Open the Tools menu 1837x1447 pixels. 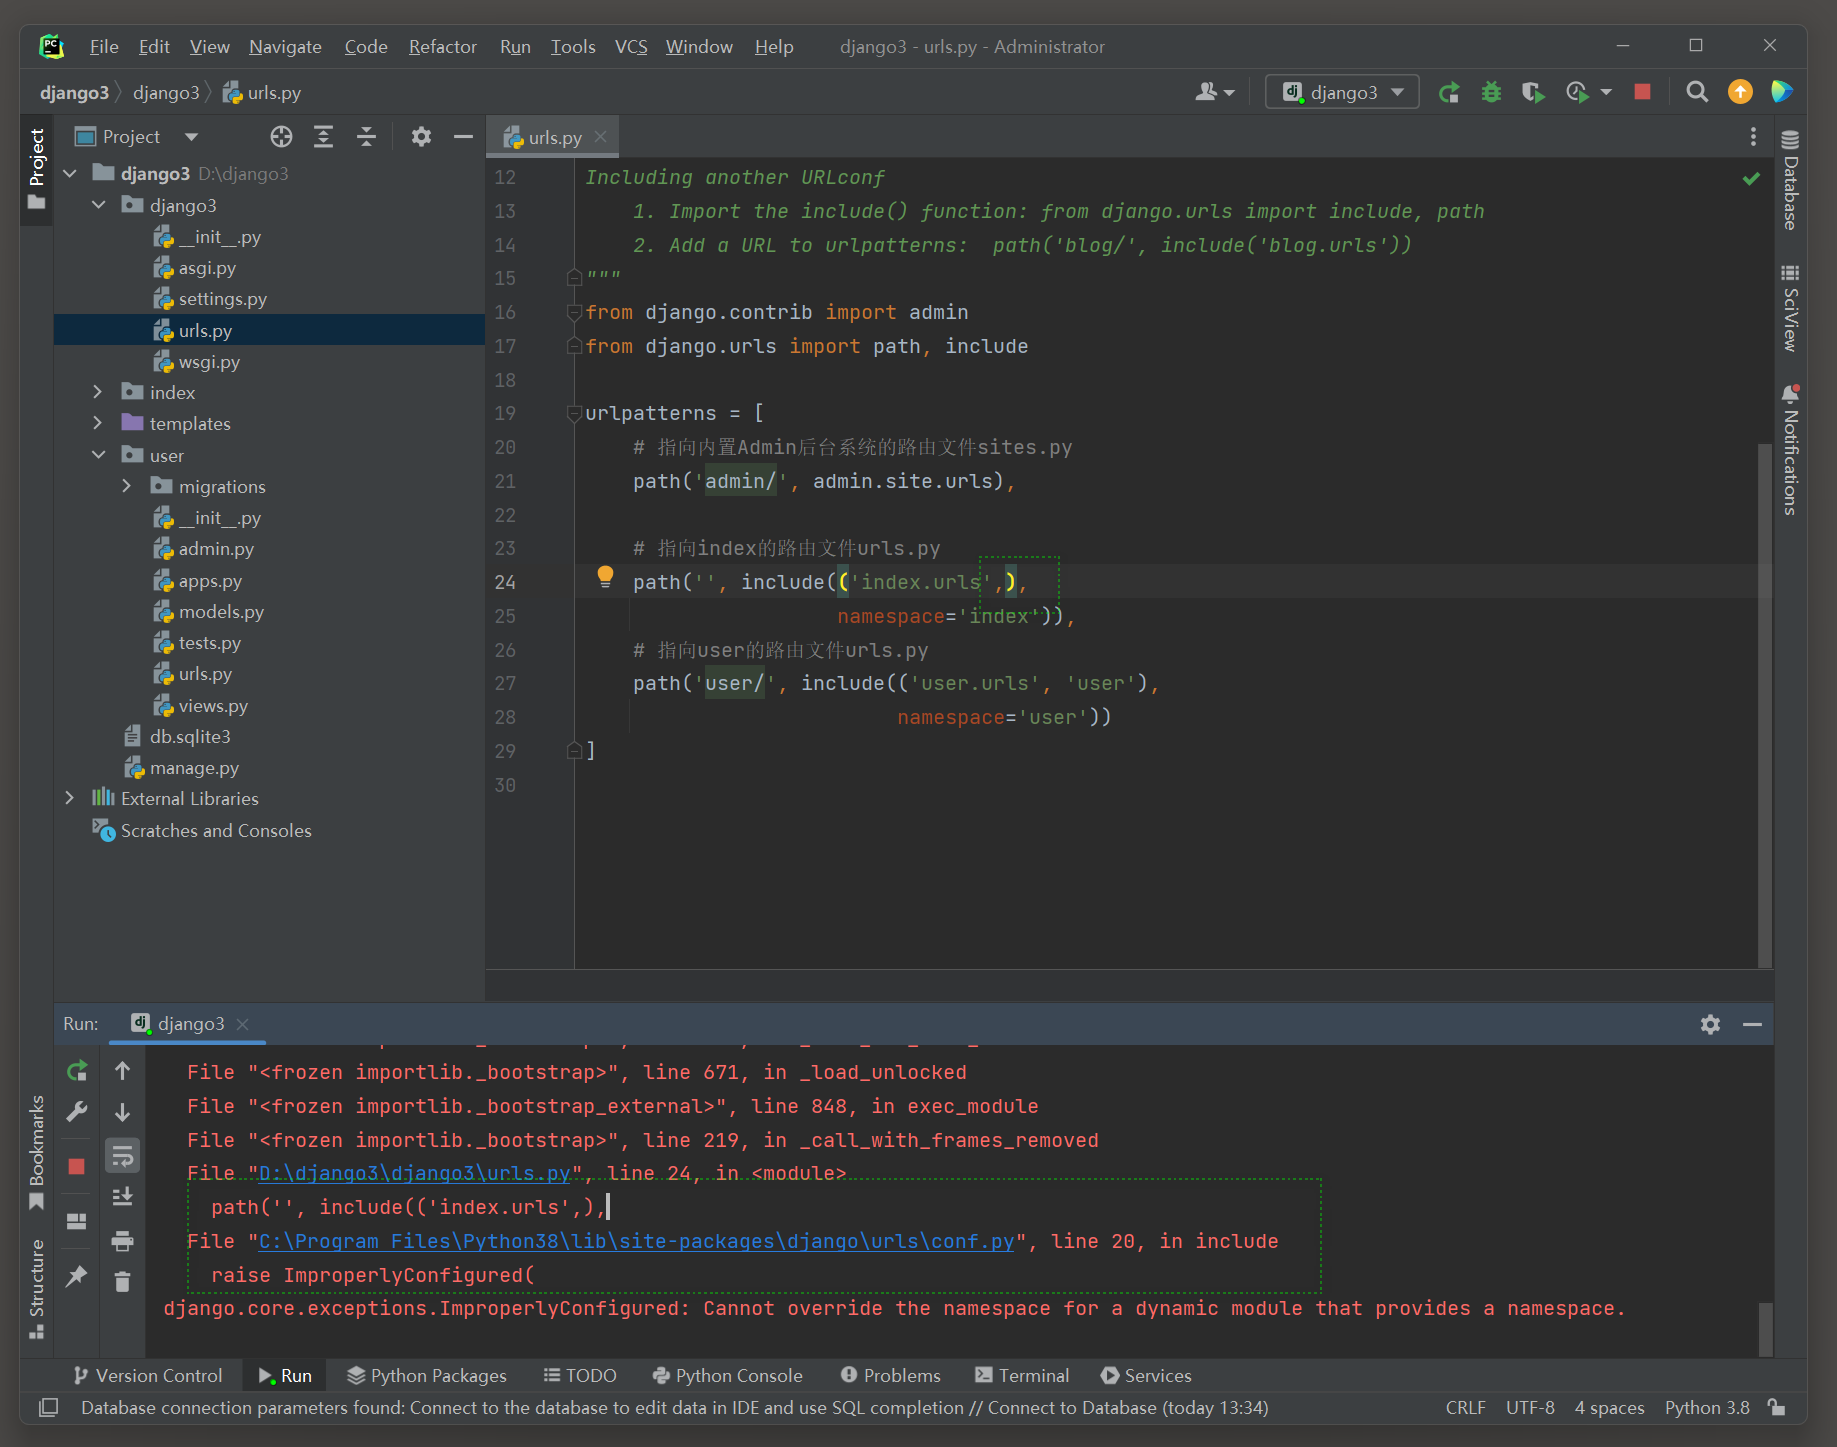coord(573,47)
